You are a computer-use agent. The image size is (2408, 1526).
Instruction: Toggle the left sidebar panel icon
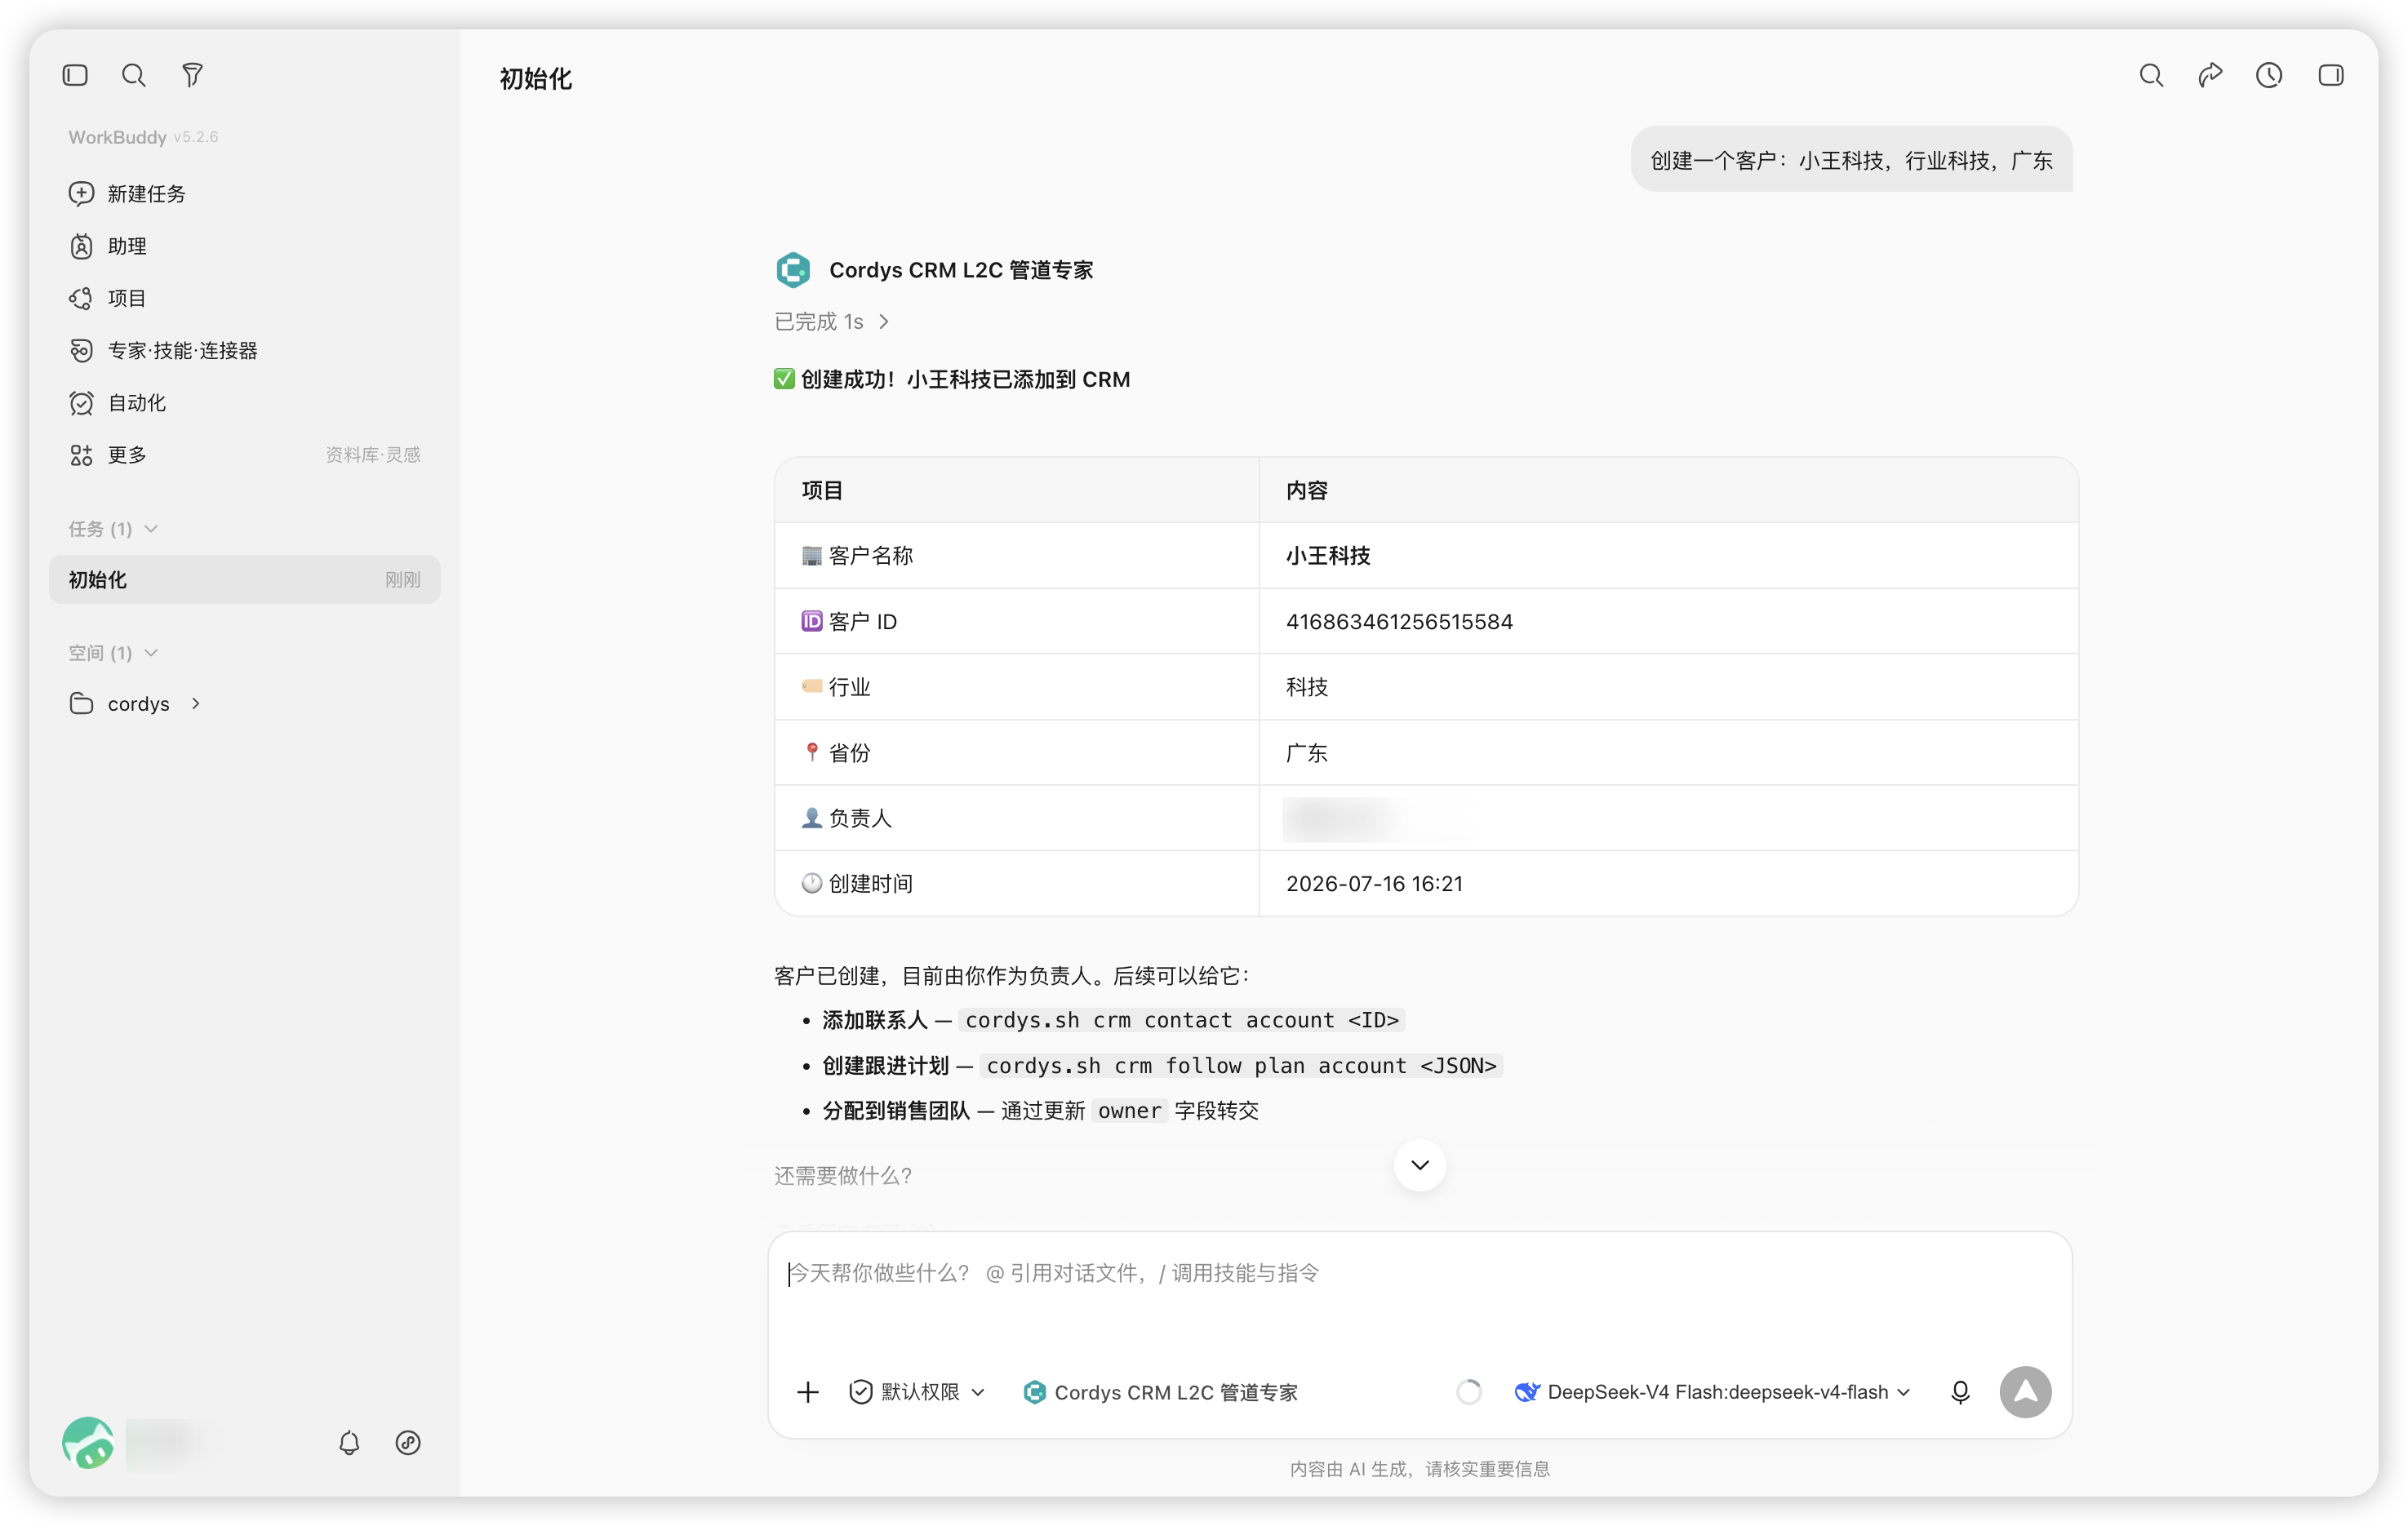click(x=75, y=75)
